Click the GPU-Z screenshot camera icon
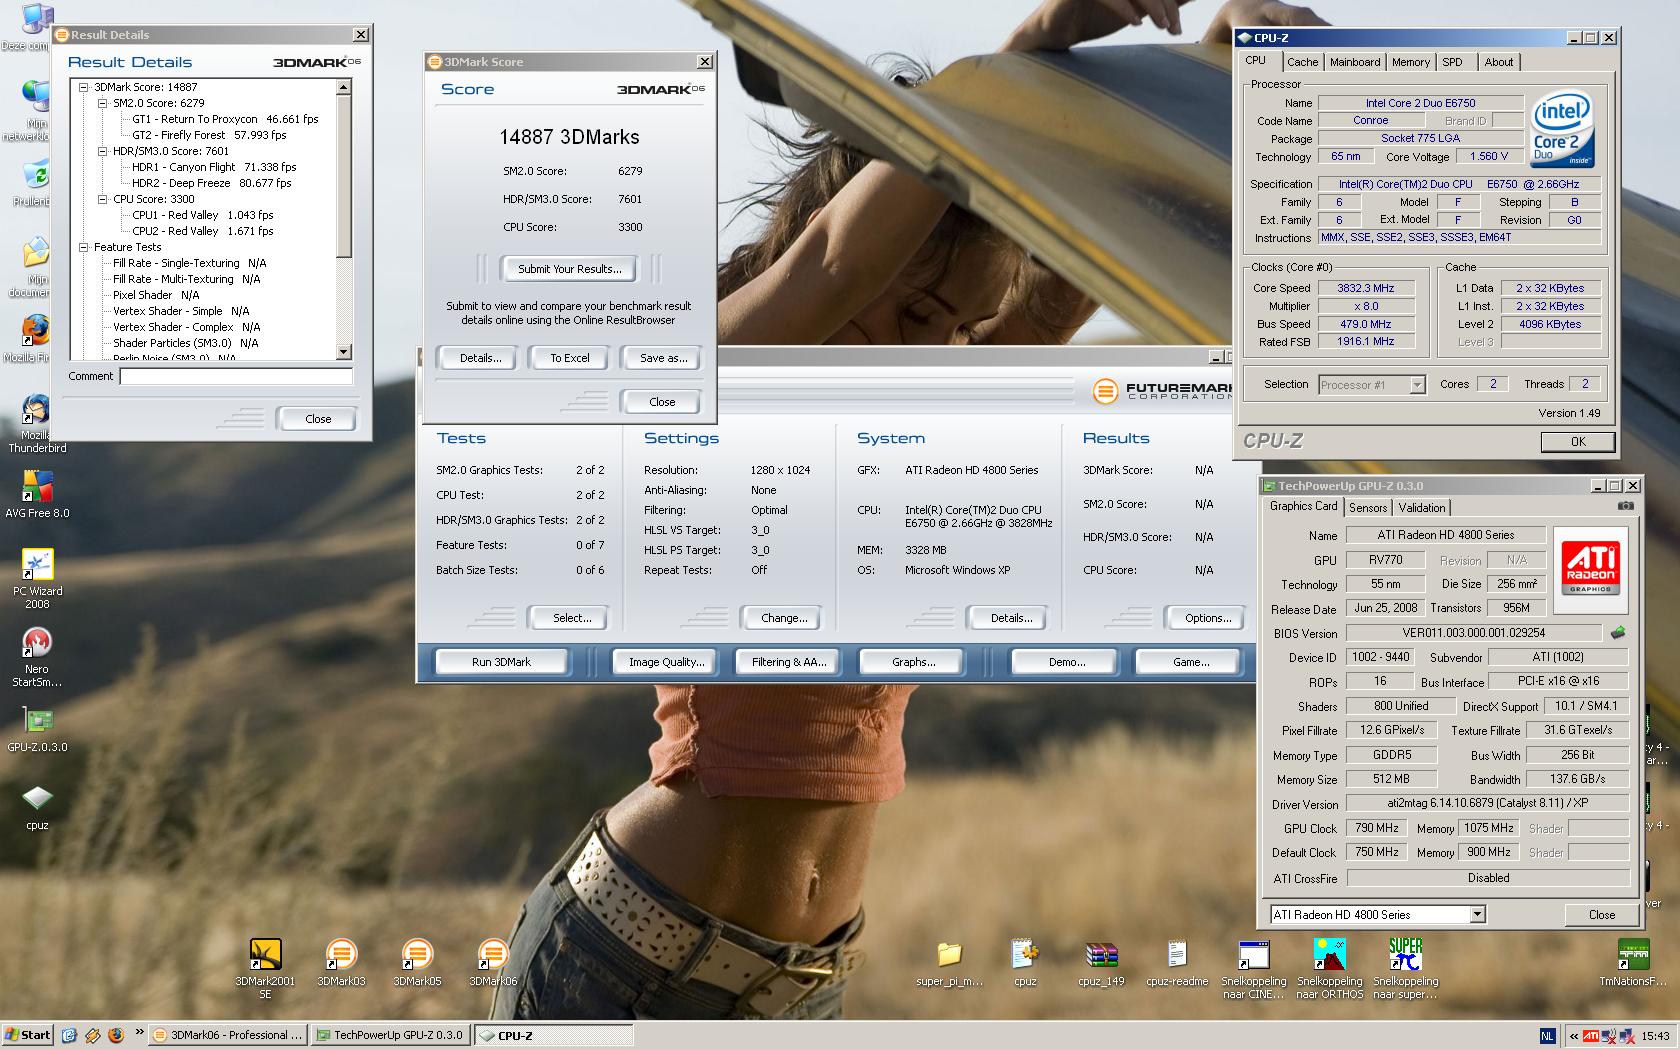The width and height of the screenshot is (1680, 1050). [x=1626, y=506]
